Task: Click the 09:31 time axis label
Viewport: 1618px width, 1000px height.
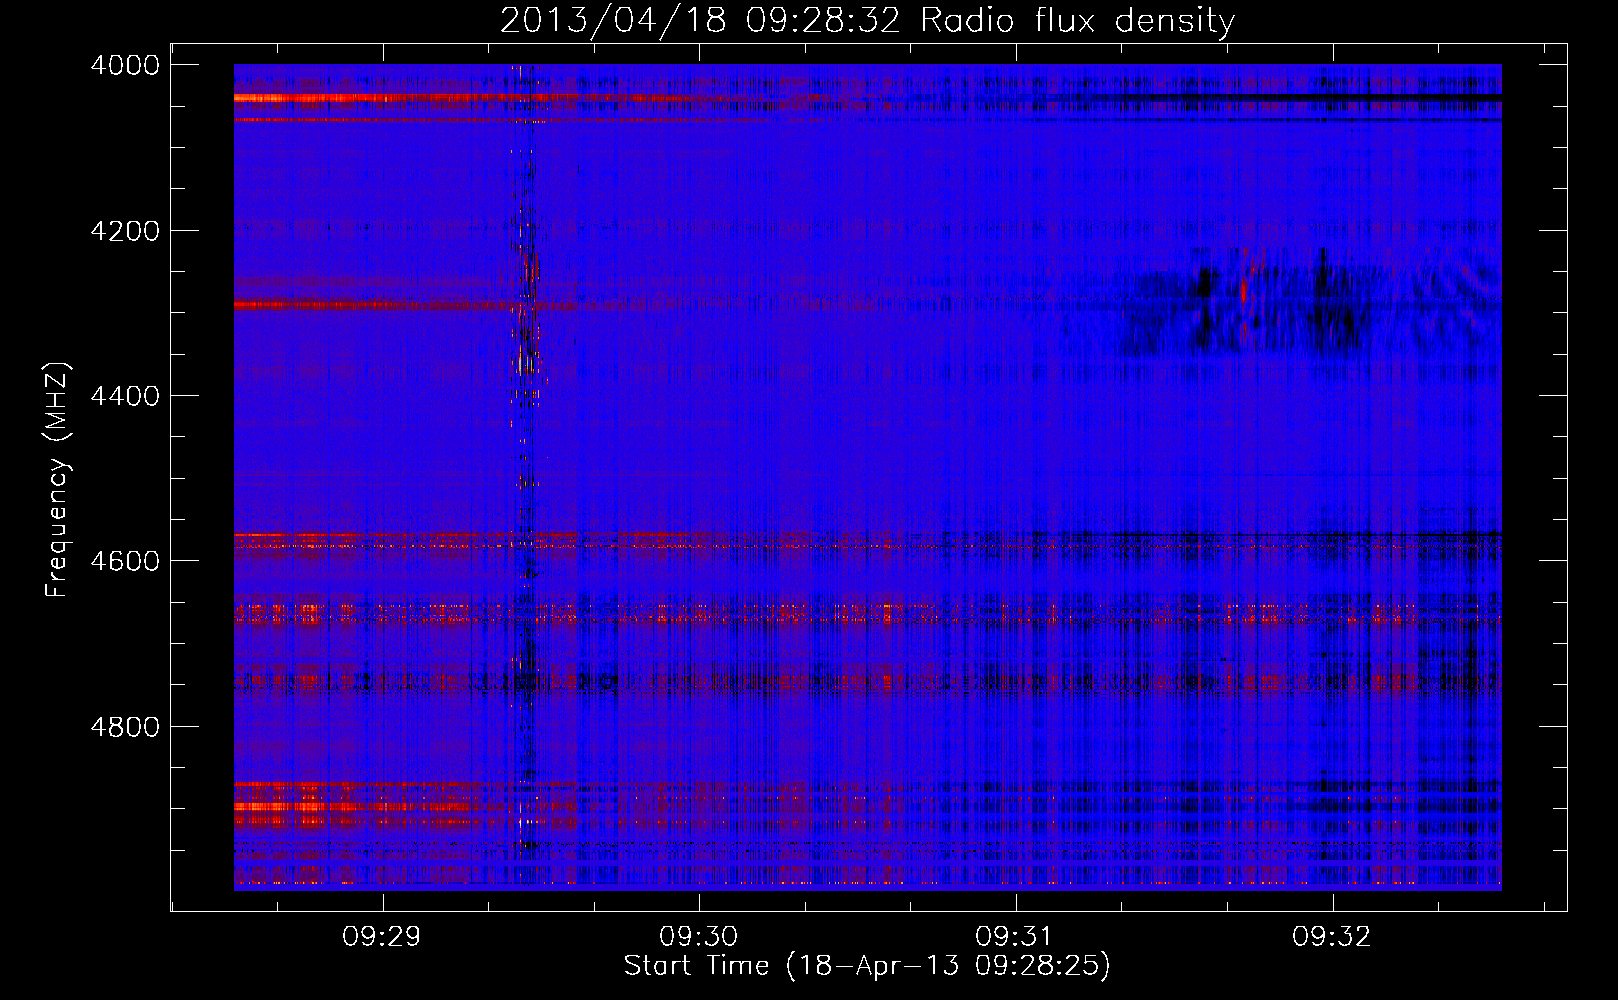Action: click(1015, 937)
